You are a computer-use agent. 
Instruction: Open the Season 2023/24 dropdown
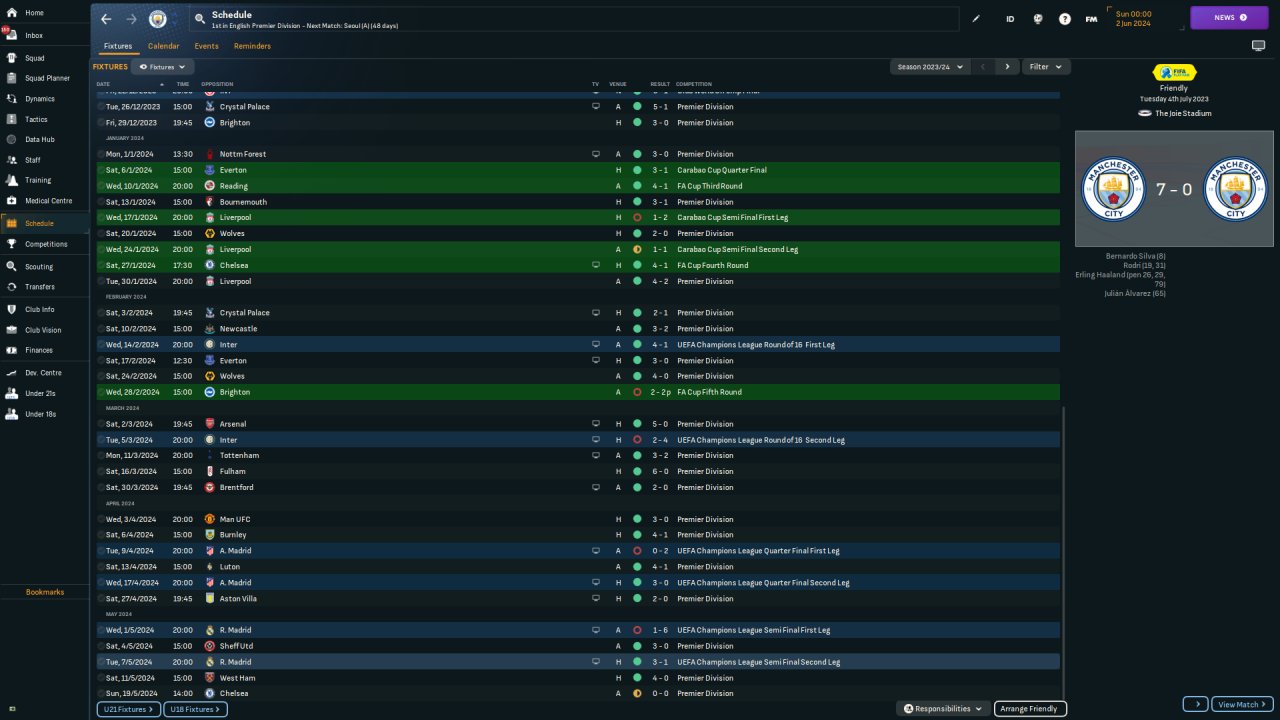pos(931,67)
